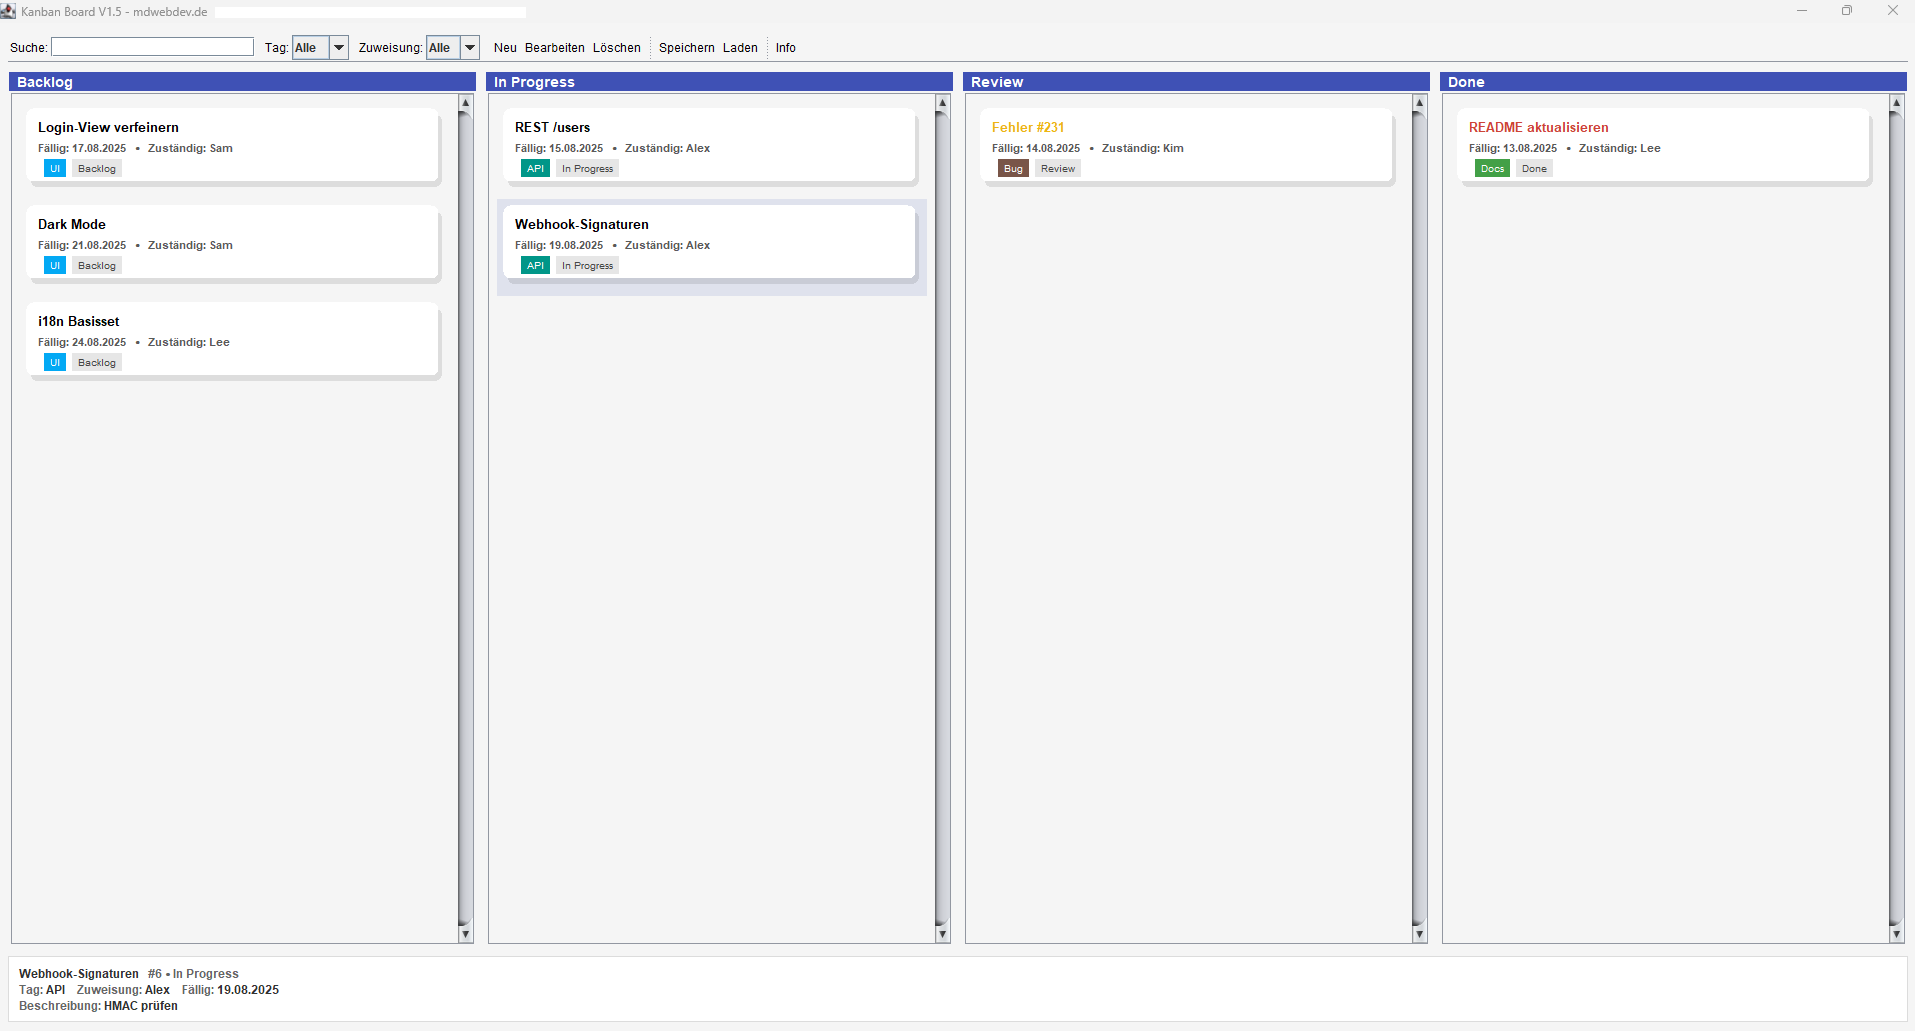This screenshot has width=1915, height=1031.
Task: Click the Backlog tag on Login-View verfeinern
Action: pyautogui.click(x=96, y=168)
